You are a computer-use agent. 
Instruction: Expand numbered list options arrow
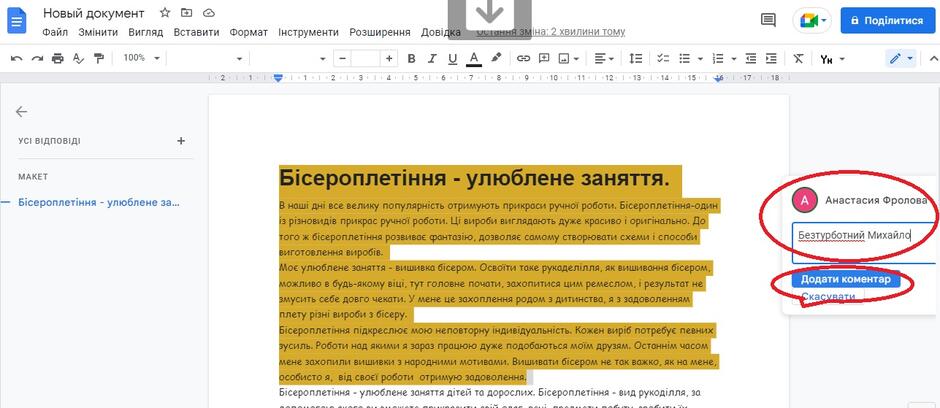coord(734,59)
